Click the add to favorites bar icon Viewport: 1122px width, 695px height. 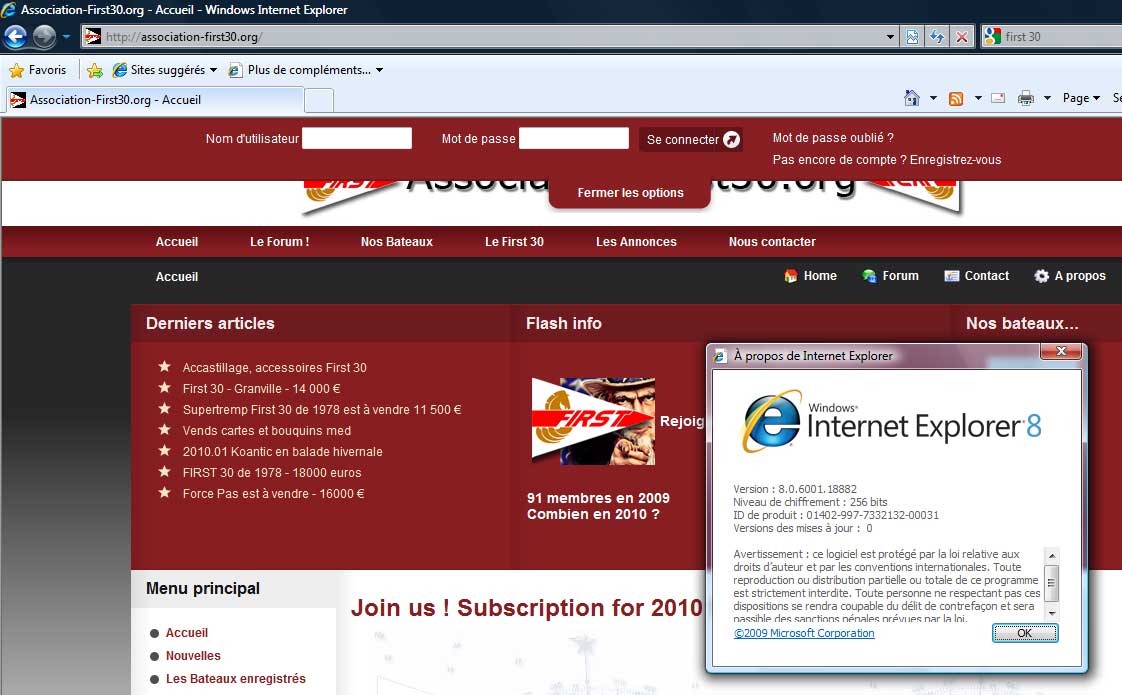95,70
